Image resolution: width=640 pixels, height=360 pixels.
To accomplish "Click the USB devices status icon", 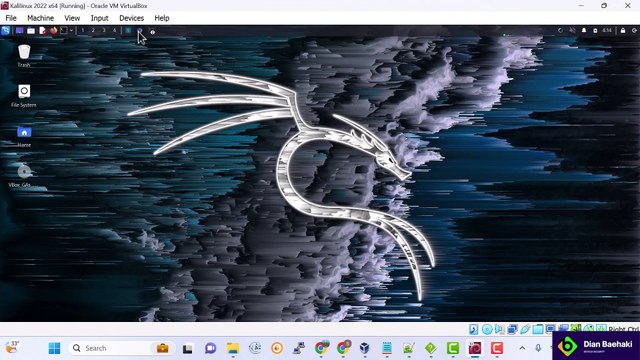I will coord(525,329).
